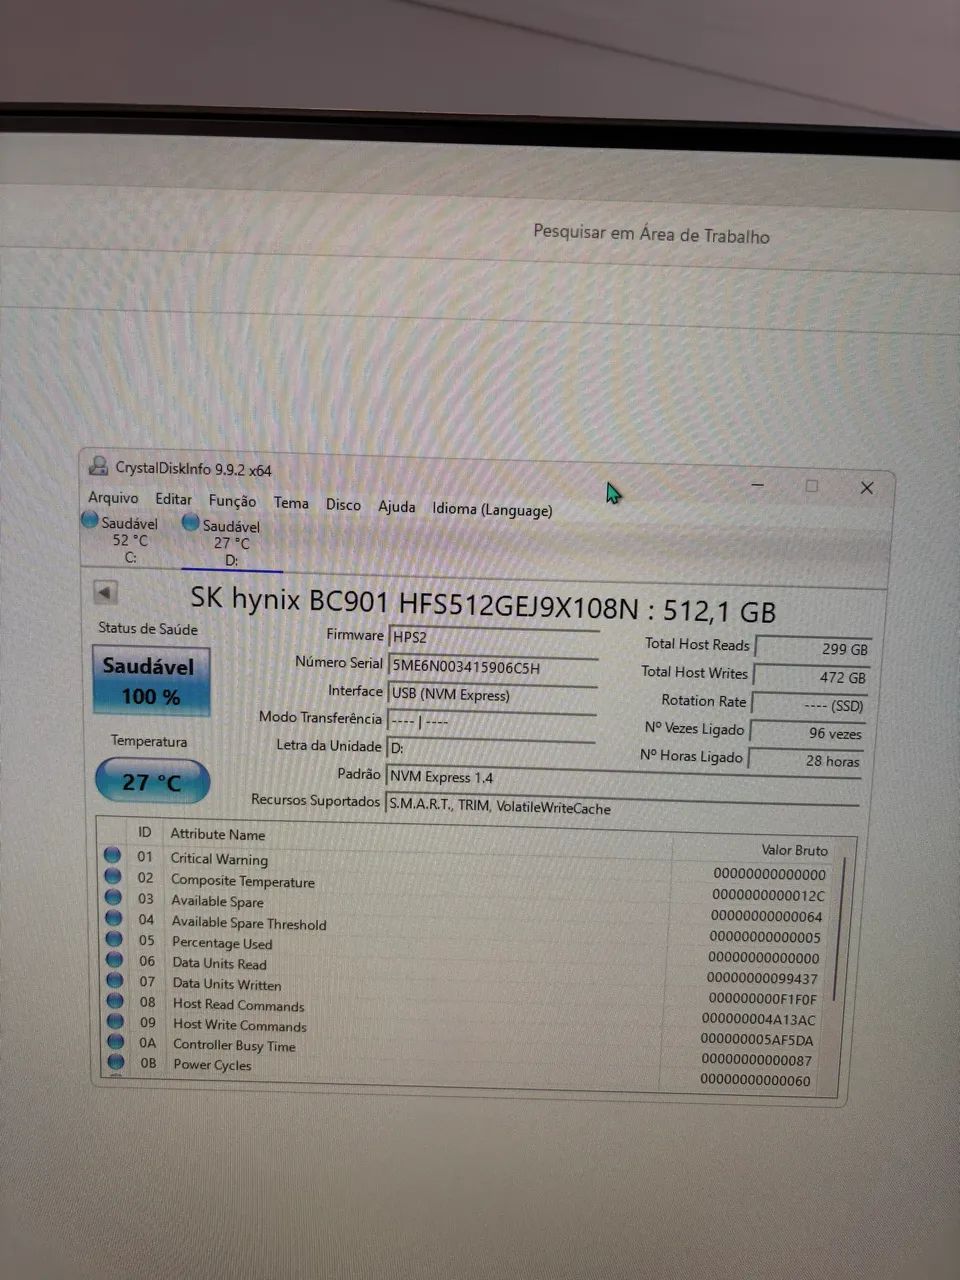Select the Data Units Written attribute name
The width and height of the screenshot is (960, 1280).
(226, 984)
